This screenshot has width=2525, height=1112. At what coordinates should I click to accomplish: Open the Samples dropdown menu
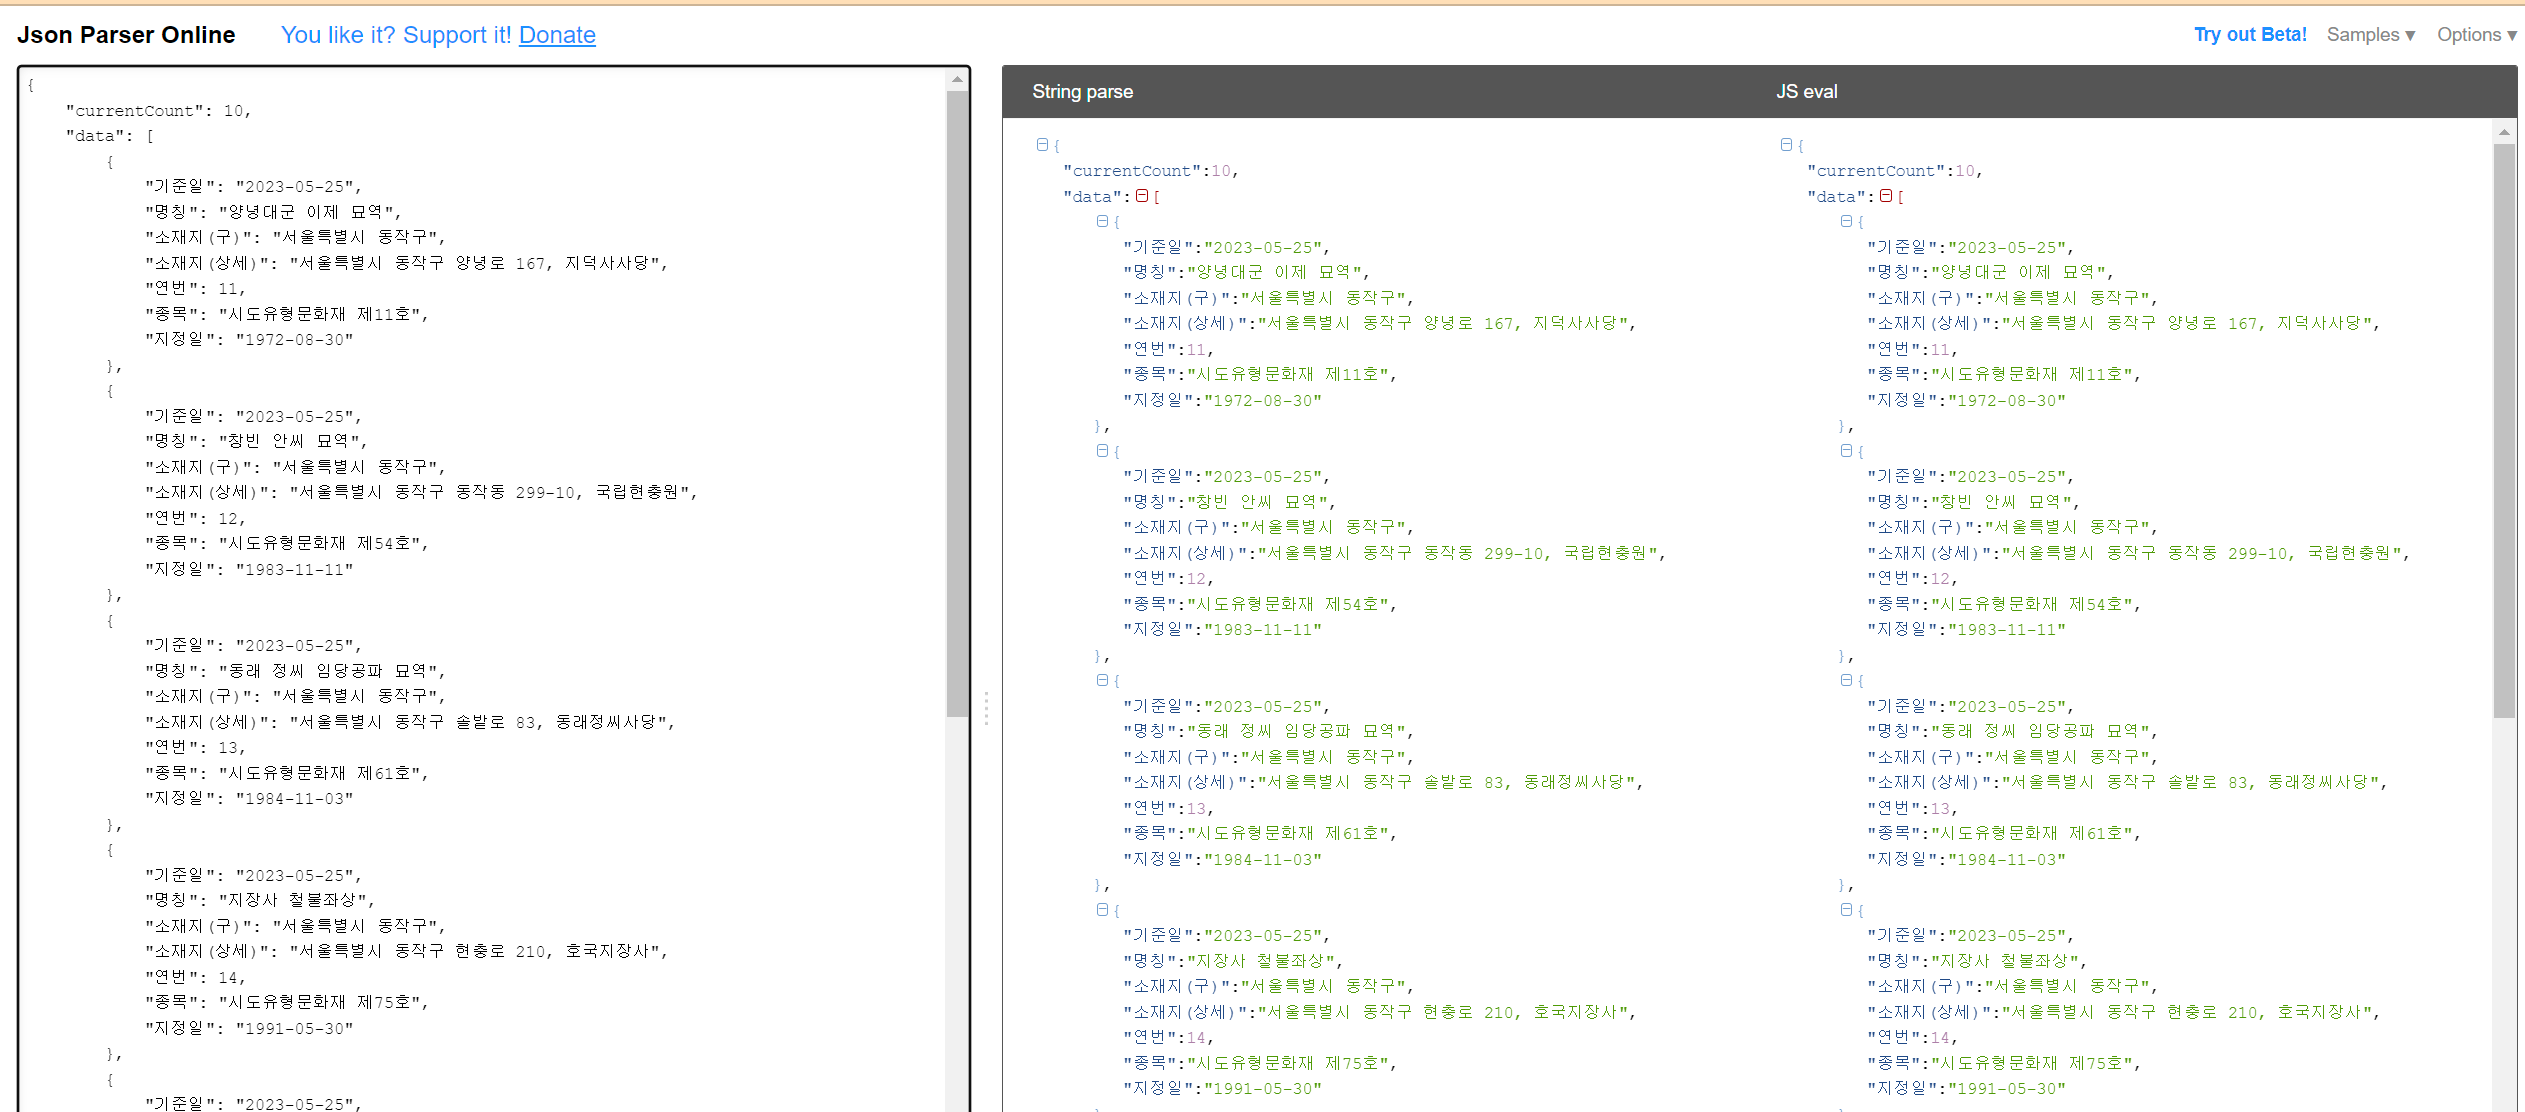2370,35
